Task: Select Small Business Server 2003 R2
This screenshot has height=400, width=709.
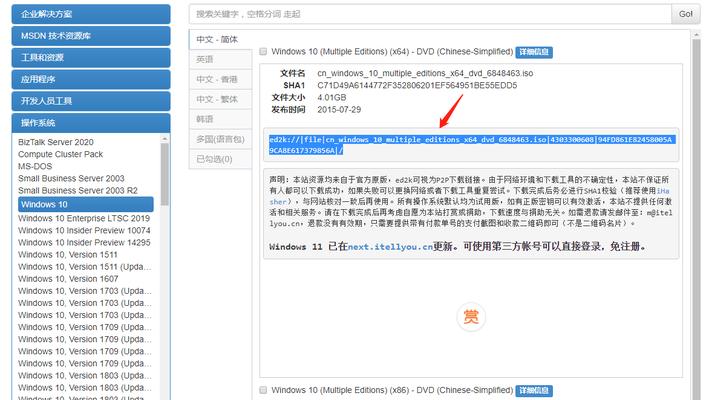Action: coord(78,191)
